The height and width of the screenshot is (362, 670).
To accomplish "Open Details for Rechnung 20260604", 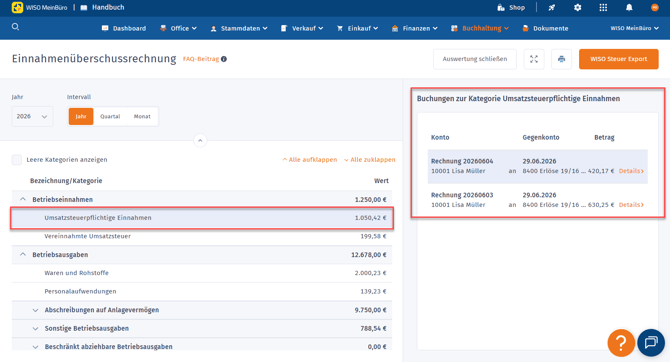I will point(631,171).
